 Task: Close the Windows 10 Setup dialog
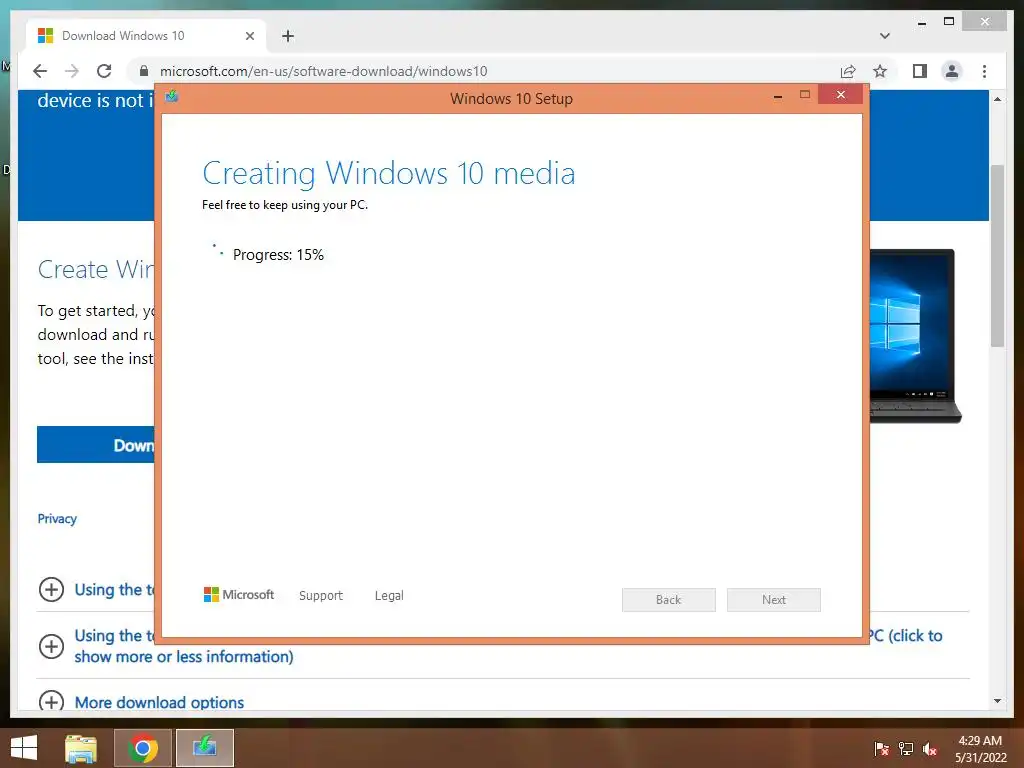840,95
